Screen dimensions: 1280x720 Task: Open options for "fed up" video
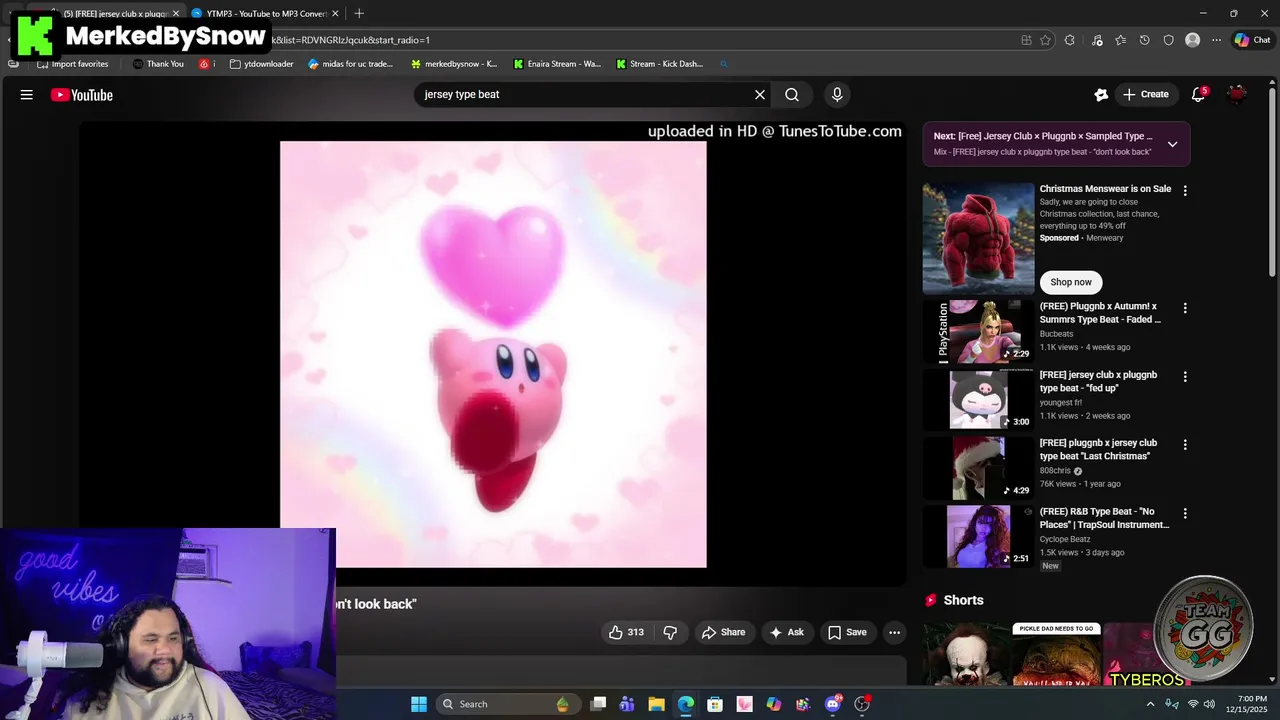point(1185,377)
